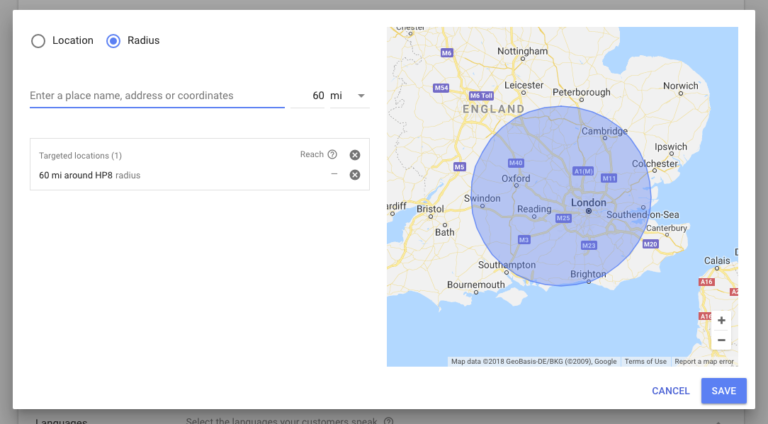Viewport: 768px width, 424px height.
Task: Click the London label on the map
Action: point(588,202)
